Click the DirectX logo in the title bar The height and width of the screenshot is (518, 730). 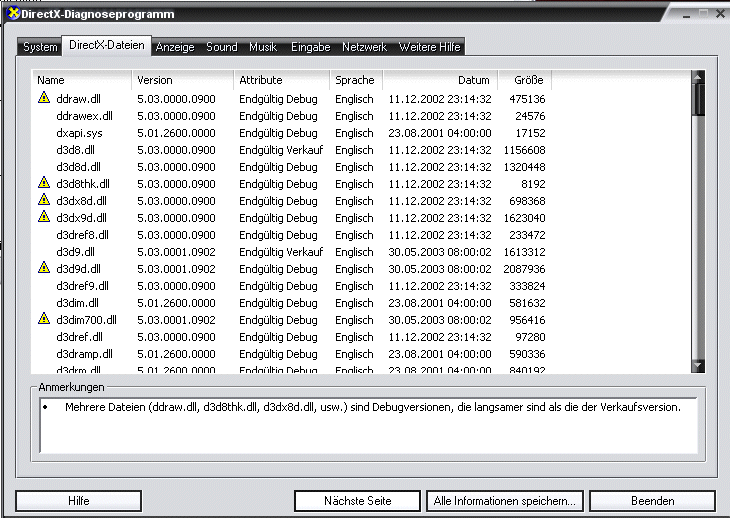(x=14, y=13)
